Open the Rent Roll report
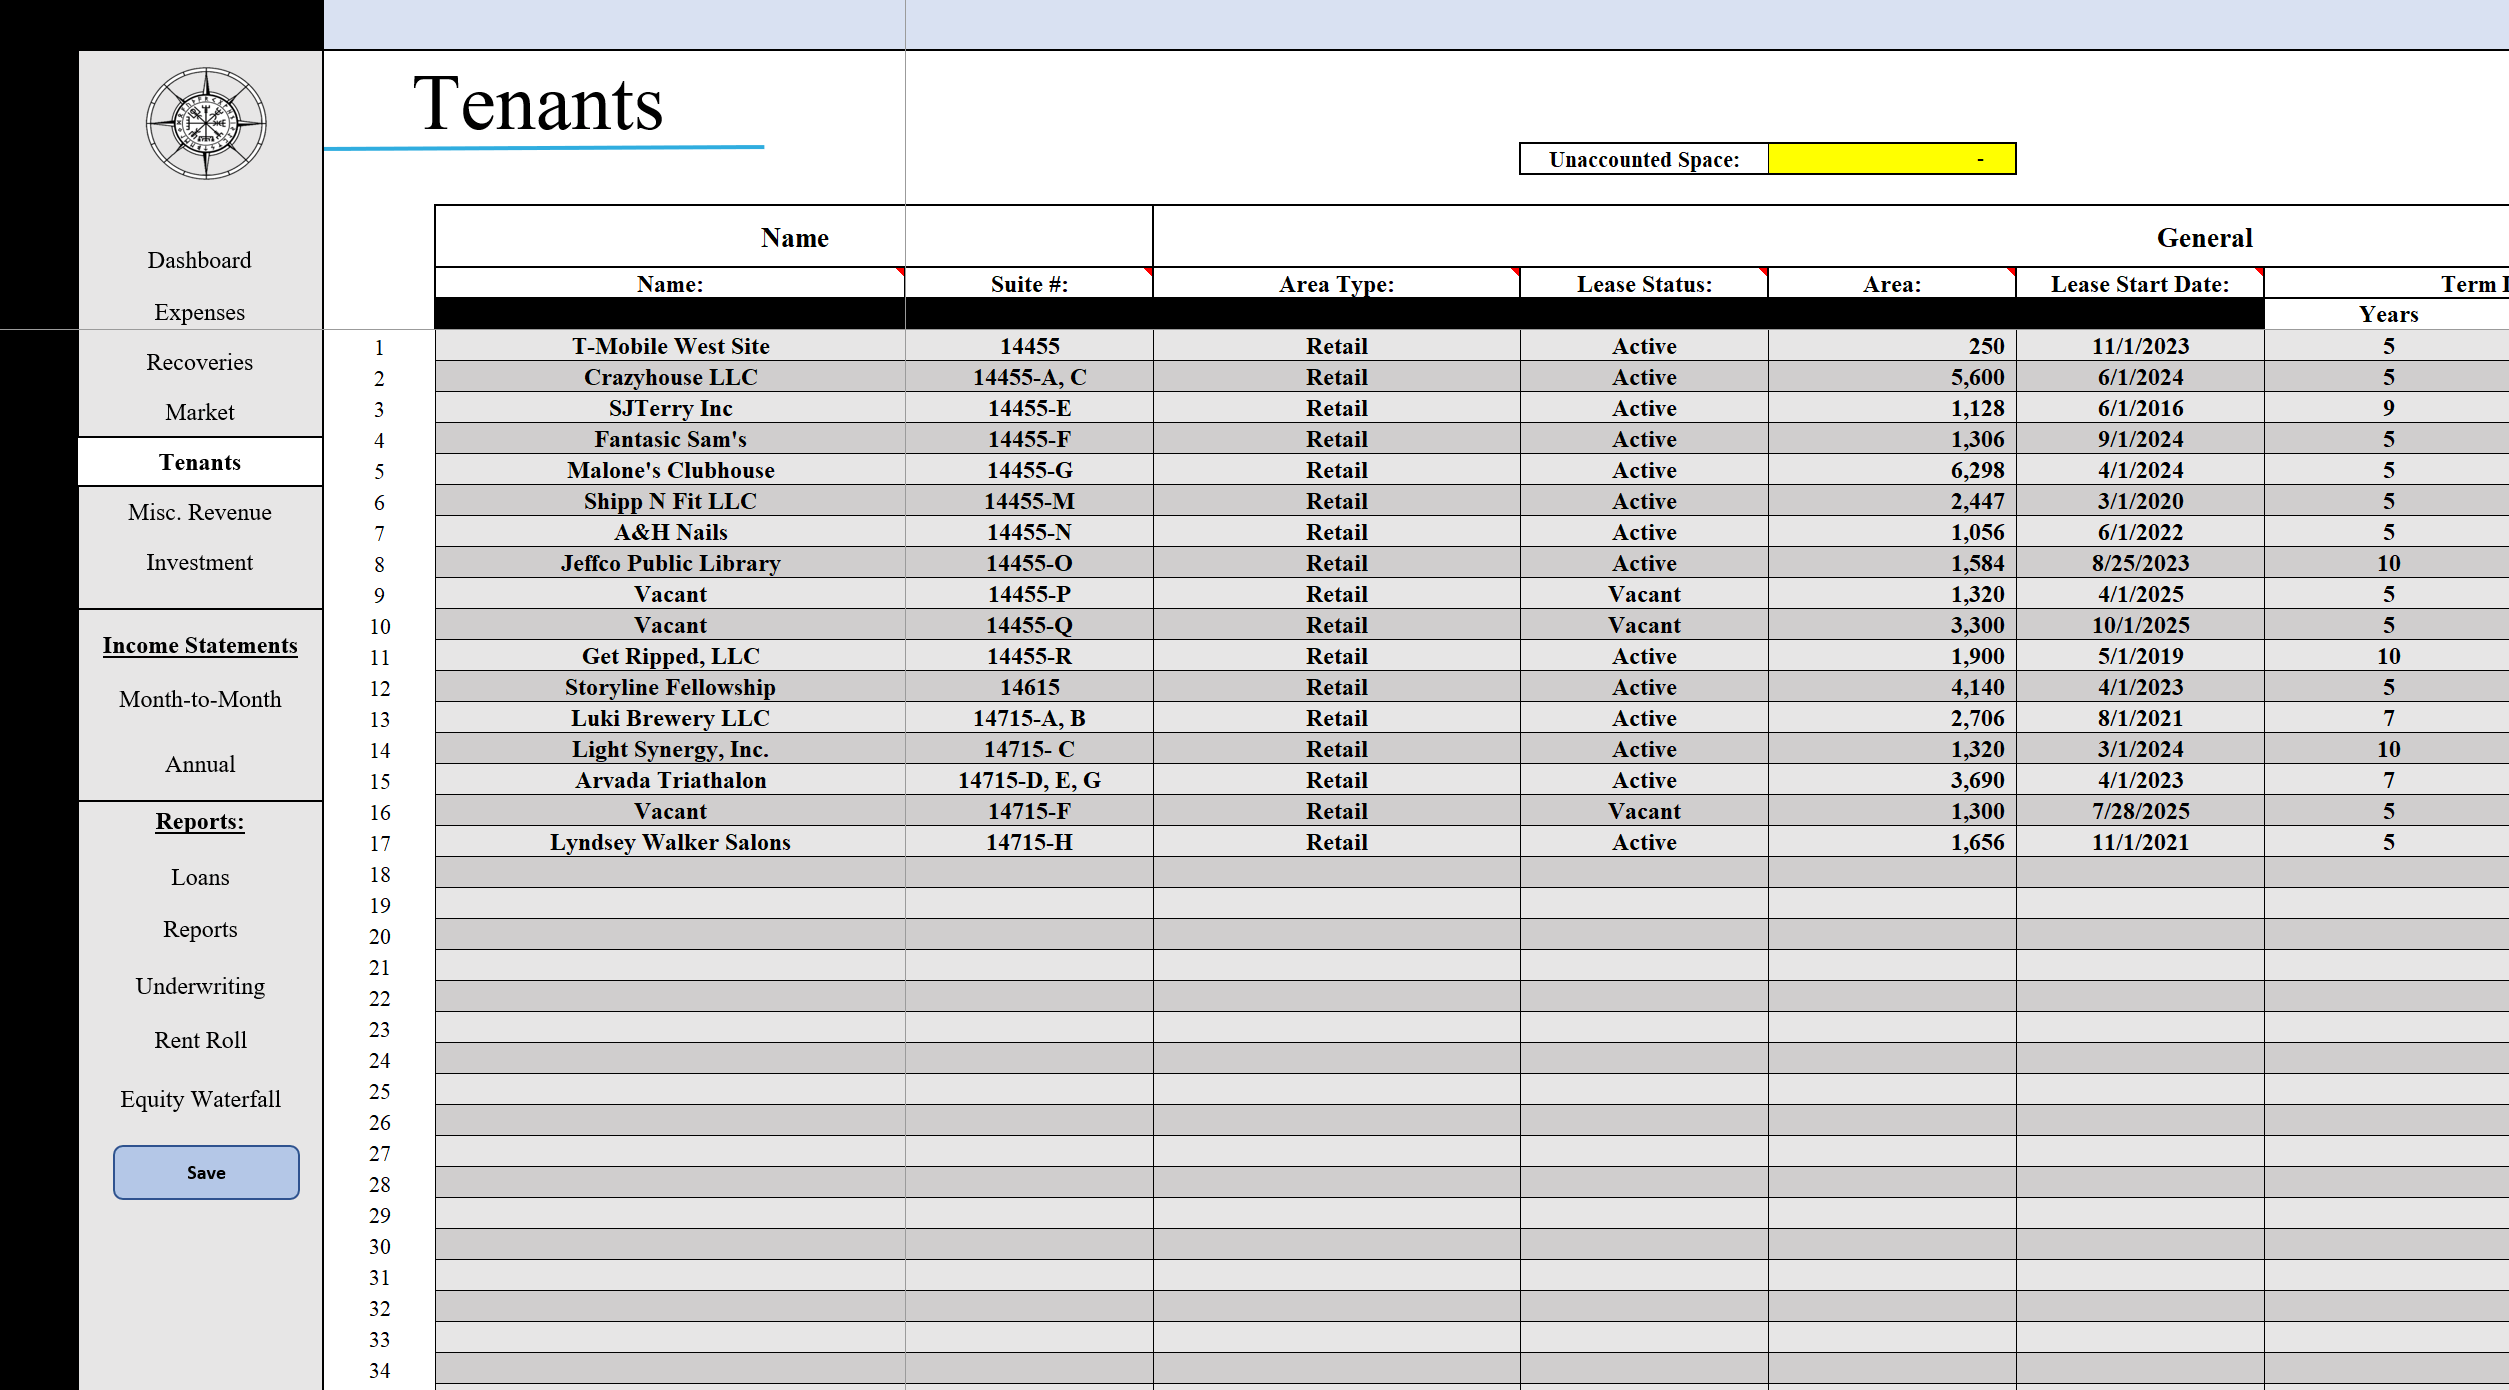Image resolution: width=2509 pixels, height=1390 pixels. 200,1040
